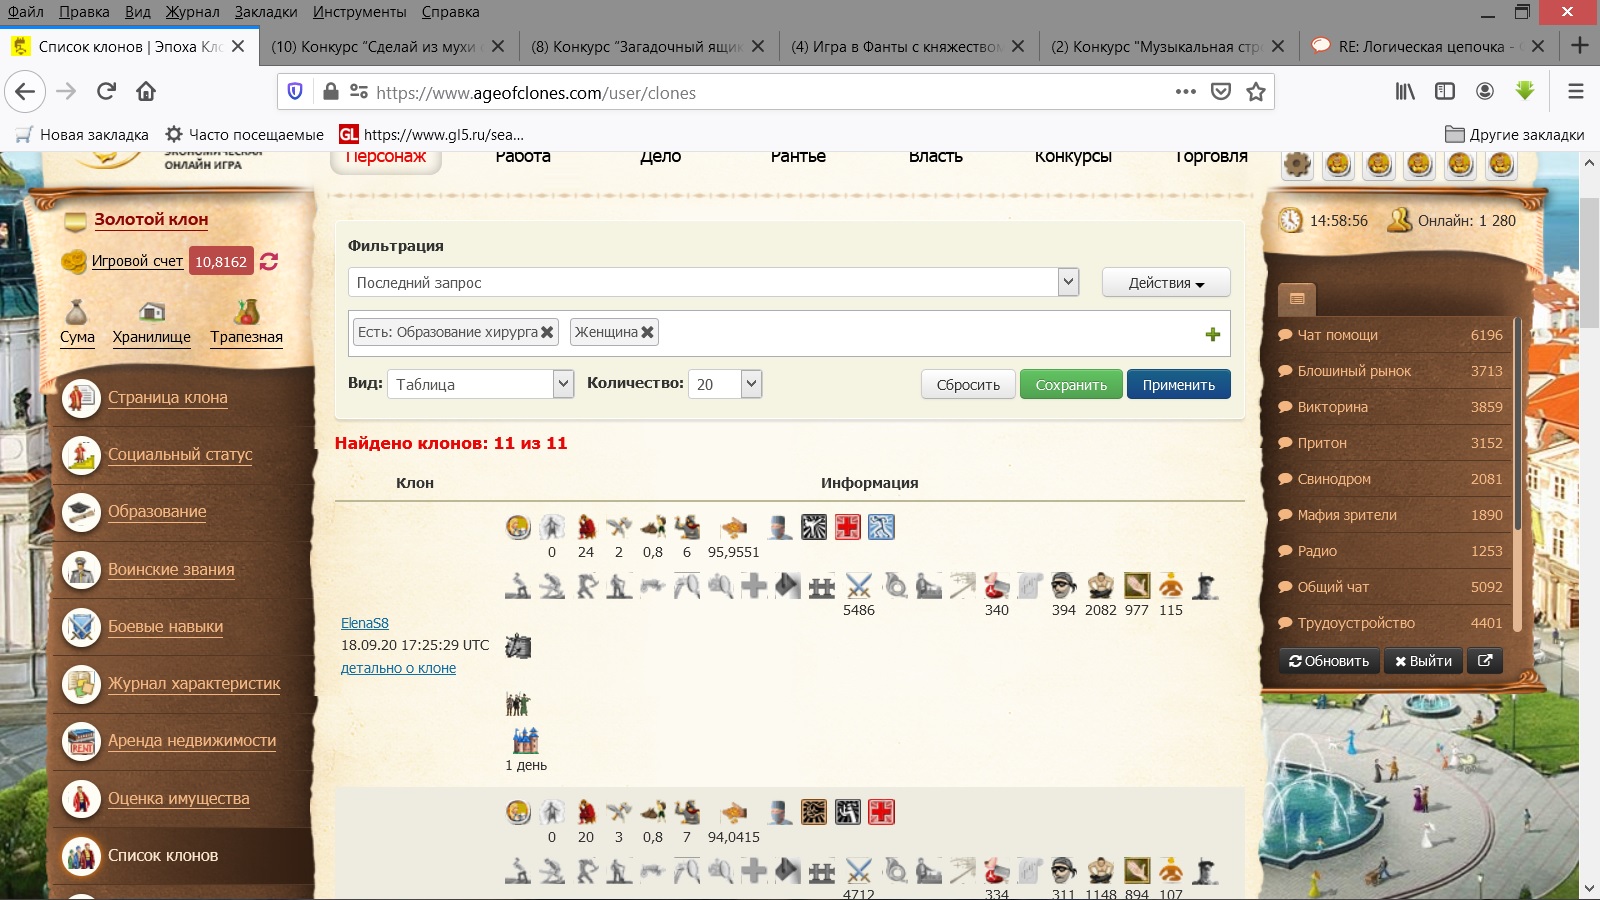Image resolution: width=1600 pixels, height=900 pixels.
Task: Switch to RE: Логическая цепочка tab
Action: coord(1429,46)
